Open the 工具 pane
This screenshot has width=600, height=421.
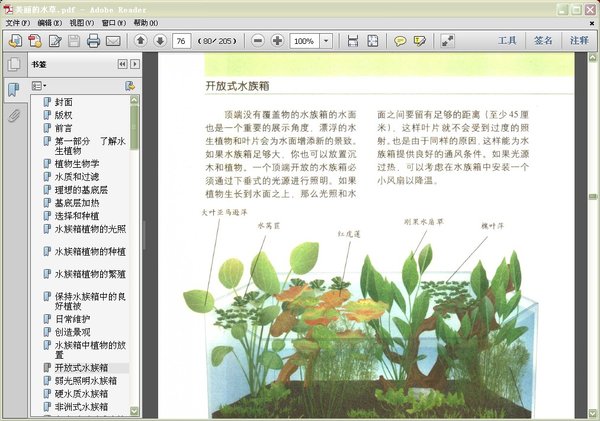(507, 40)
